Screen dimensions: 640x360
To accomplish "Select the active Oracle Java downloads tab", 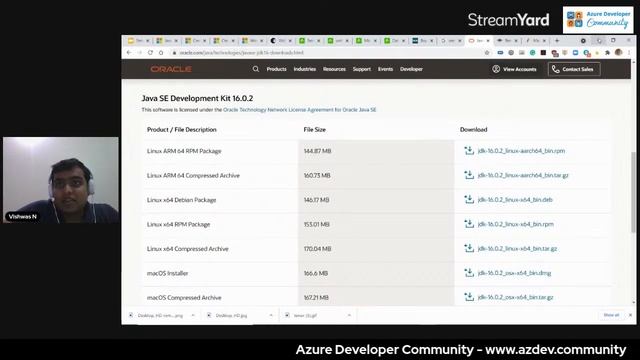I will pos(478,41).
